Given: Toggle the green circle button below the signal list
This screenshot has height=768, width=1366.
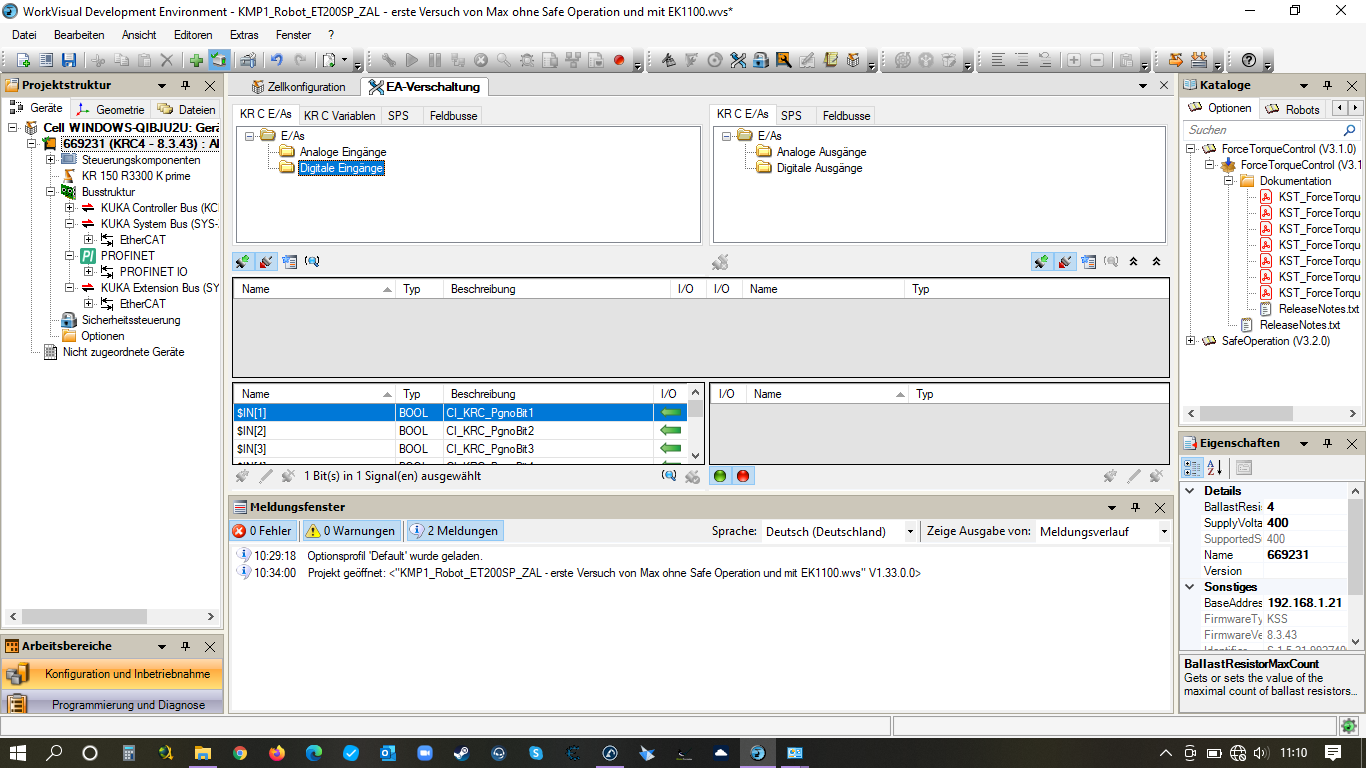Looking at the screenshot, I should pos(720,476).
